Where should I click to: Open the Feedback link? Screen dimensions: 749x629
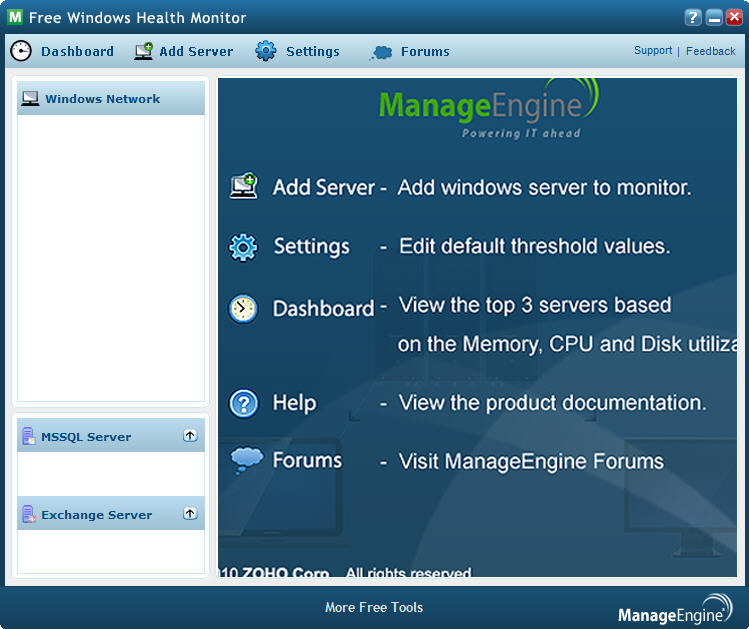710,51
